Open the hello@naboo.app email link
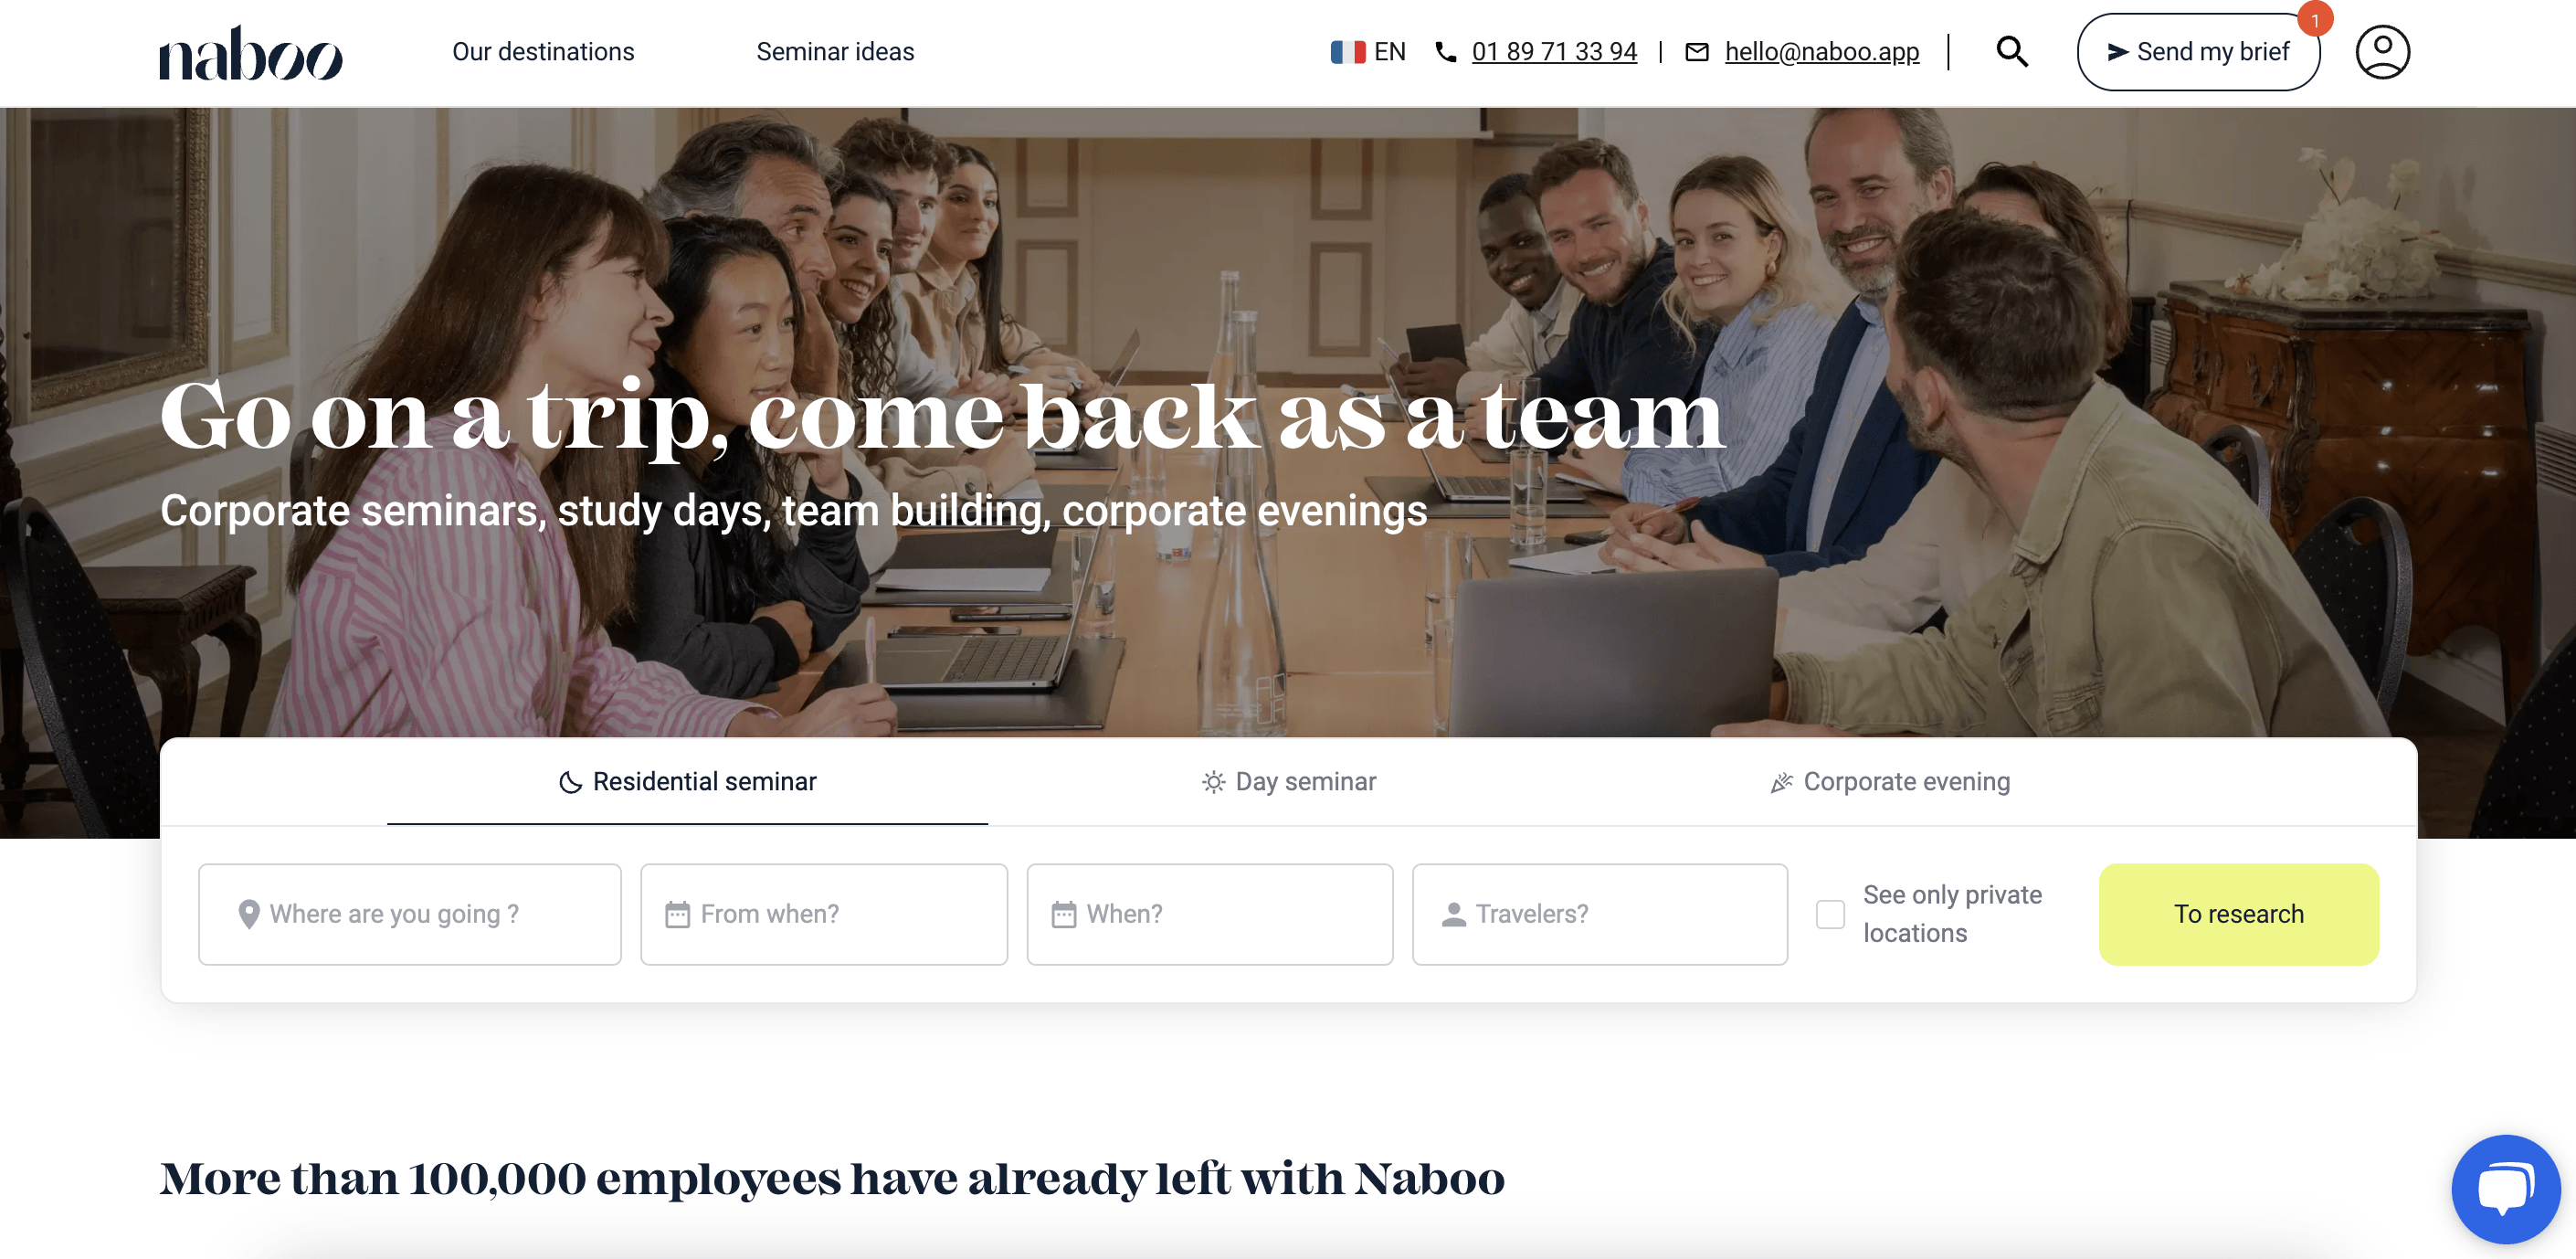The width and height of the screenshot is (2576, 1259). point(1822,52)
